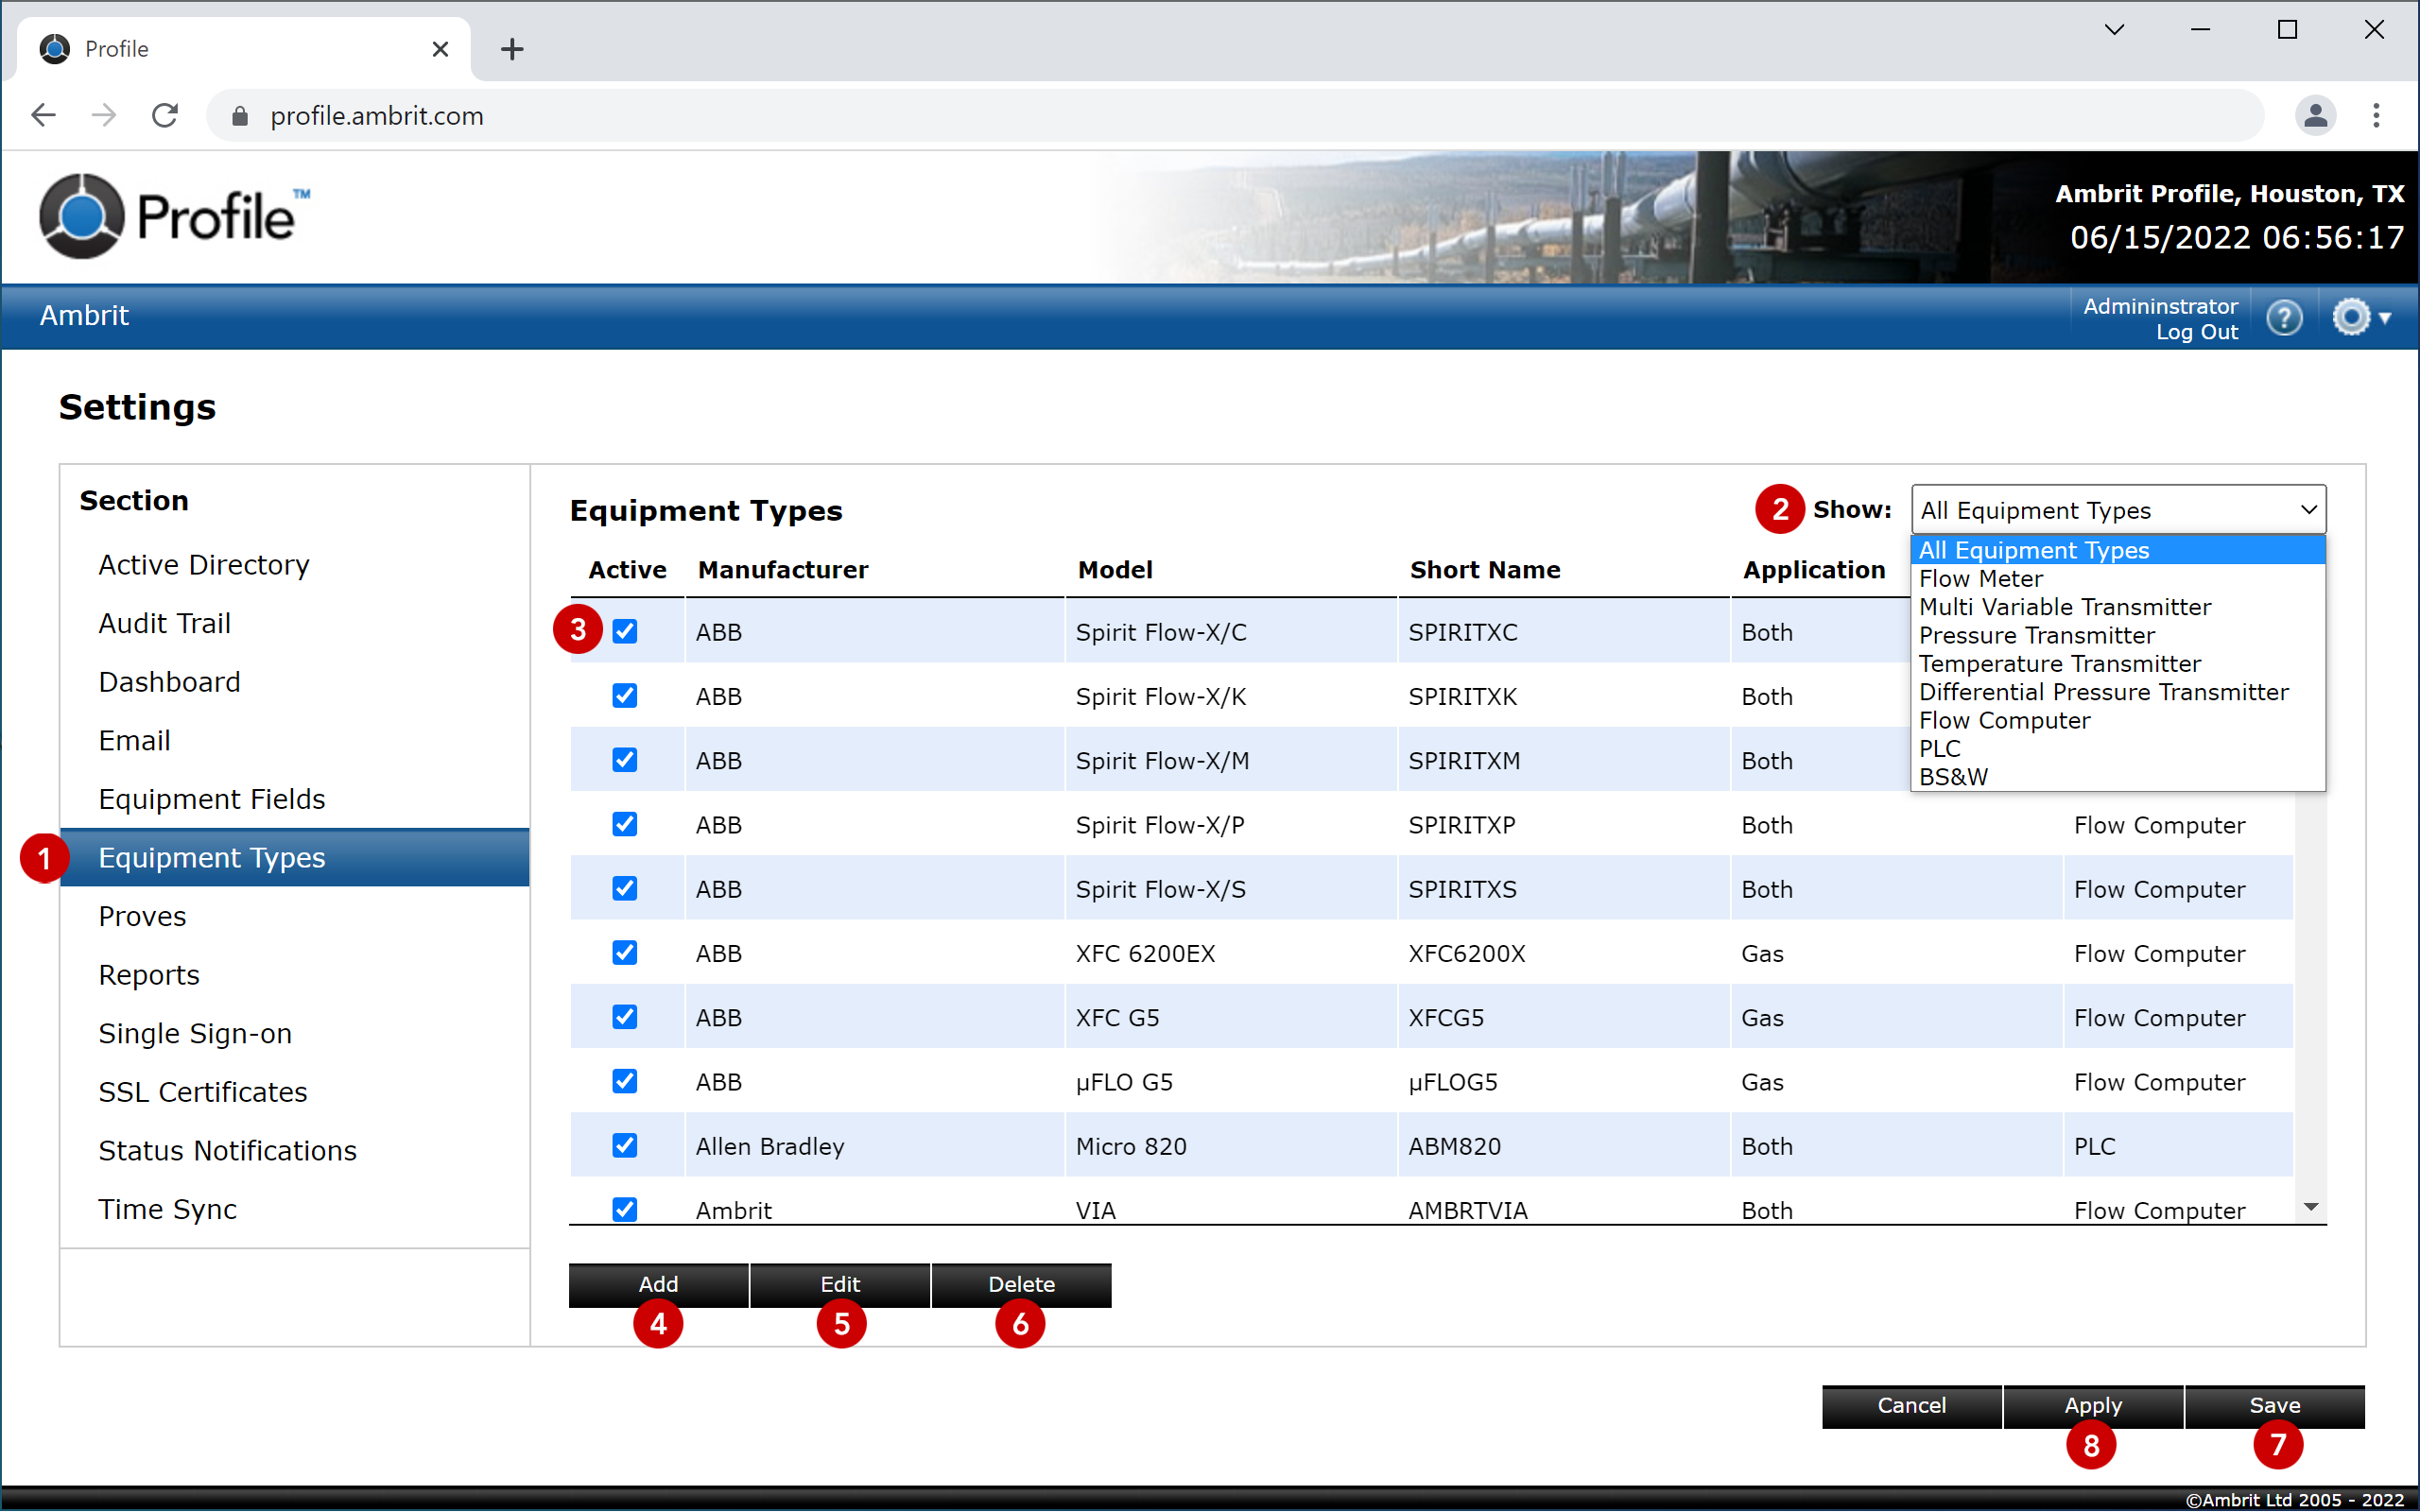Select the XFC6200X short name cell
Image resolution: width=2420 pixels, height=1512 pixels.
point(1564,953)
